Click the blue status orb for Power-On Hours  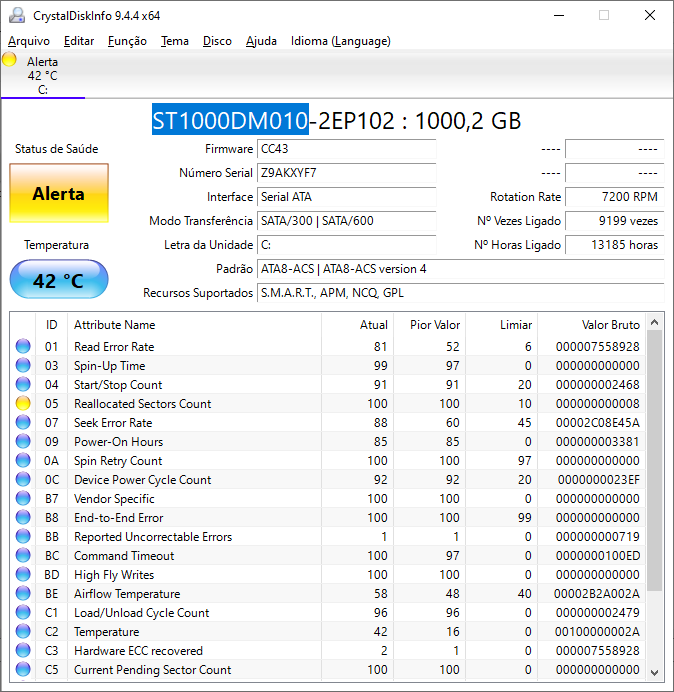tap(23, 441)
